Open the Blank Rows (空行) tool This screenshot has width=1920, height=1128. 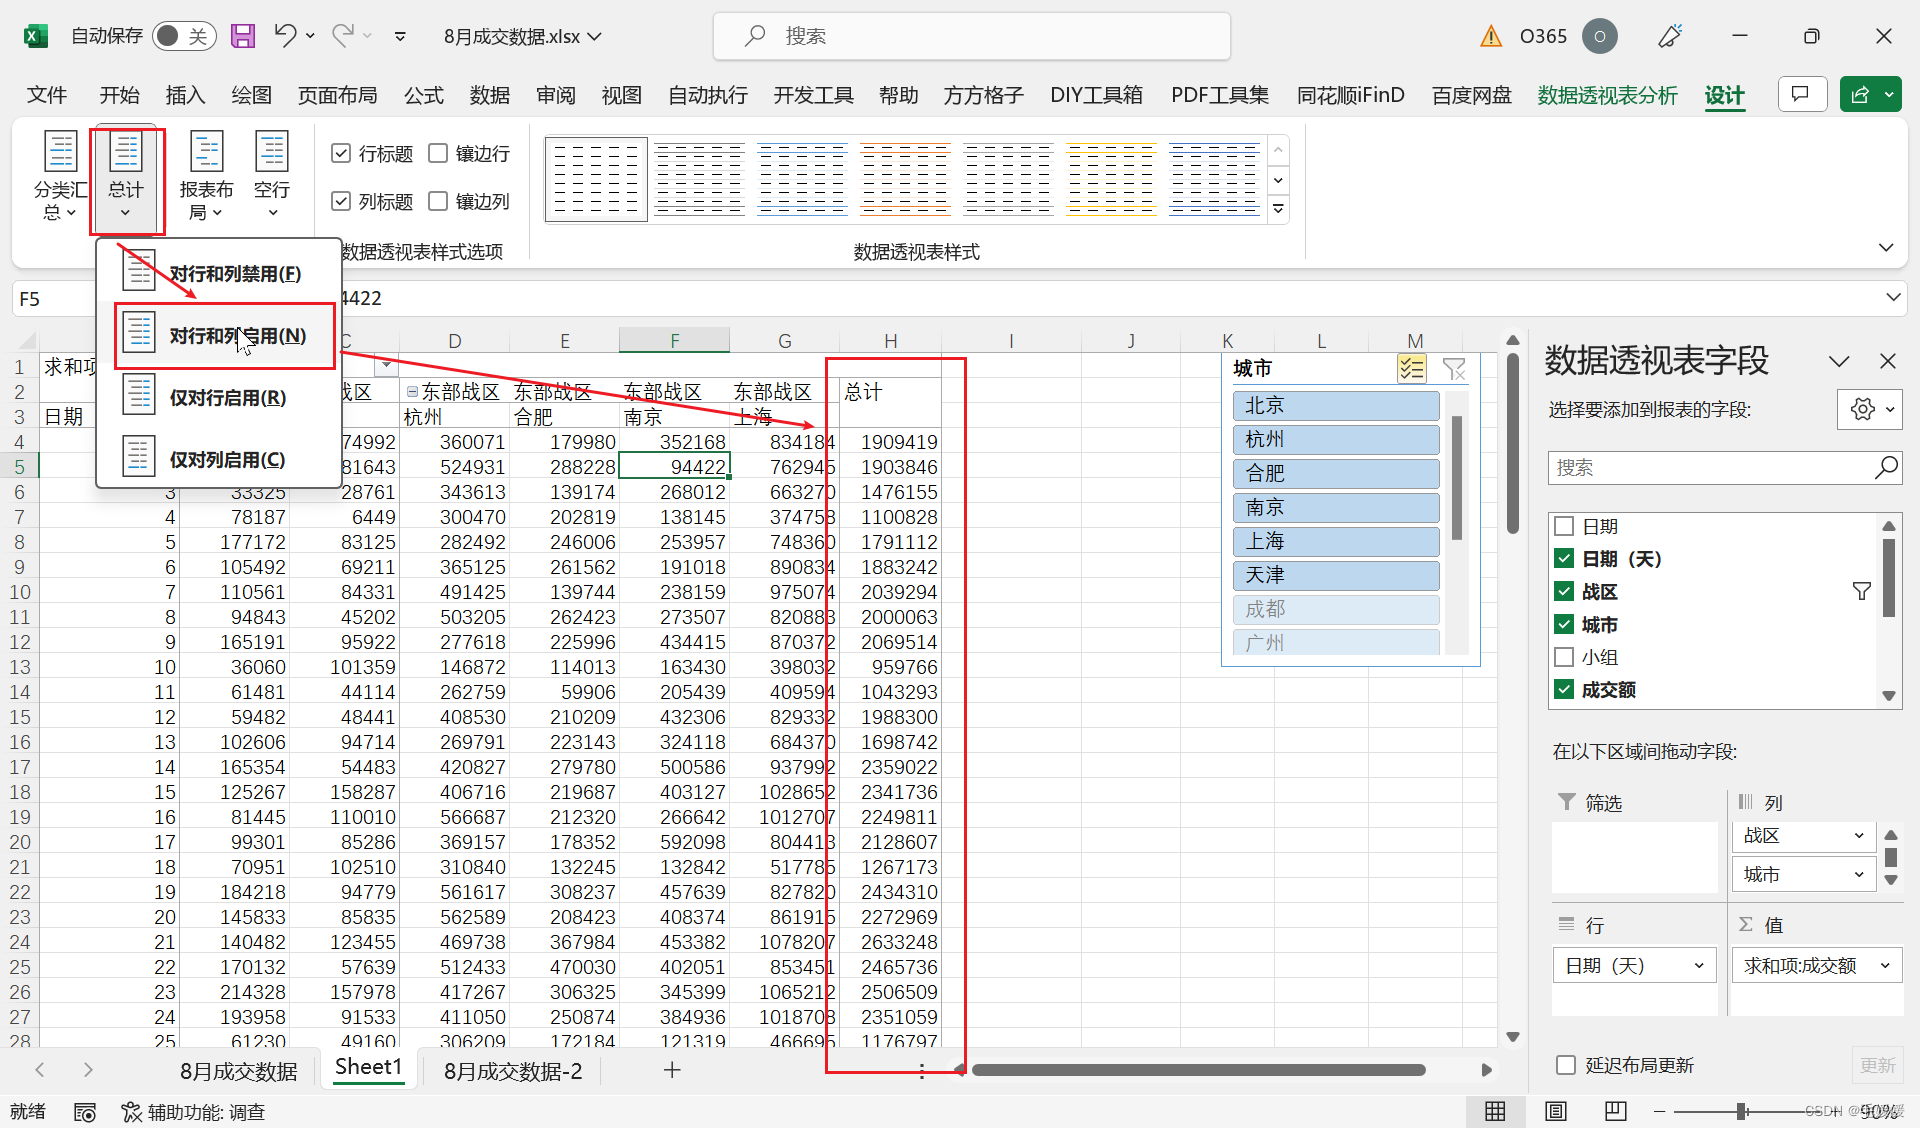[271, 177]
